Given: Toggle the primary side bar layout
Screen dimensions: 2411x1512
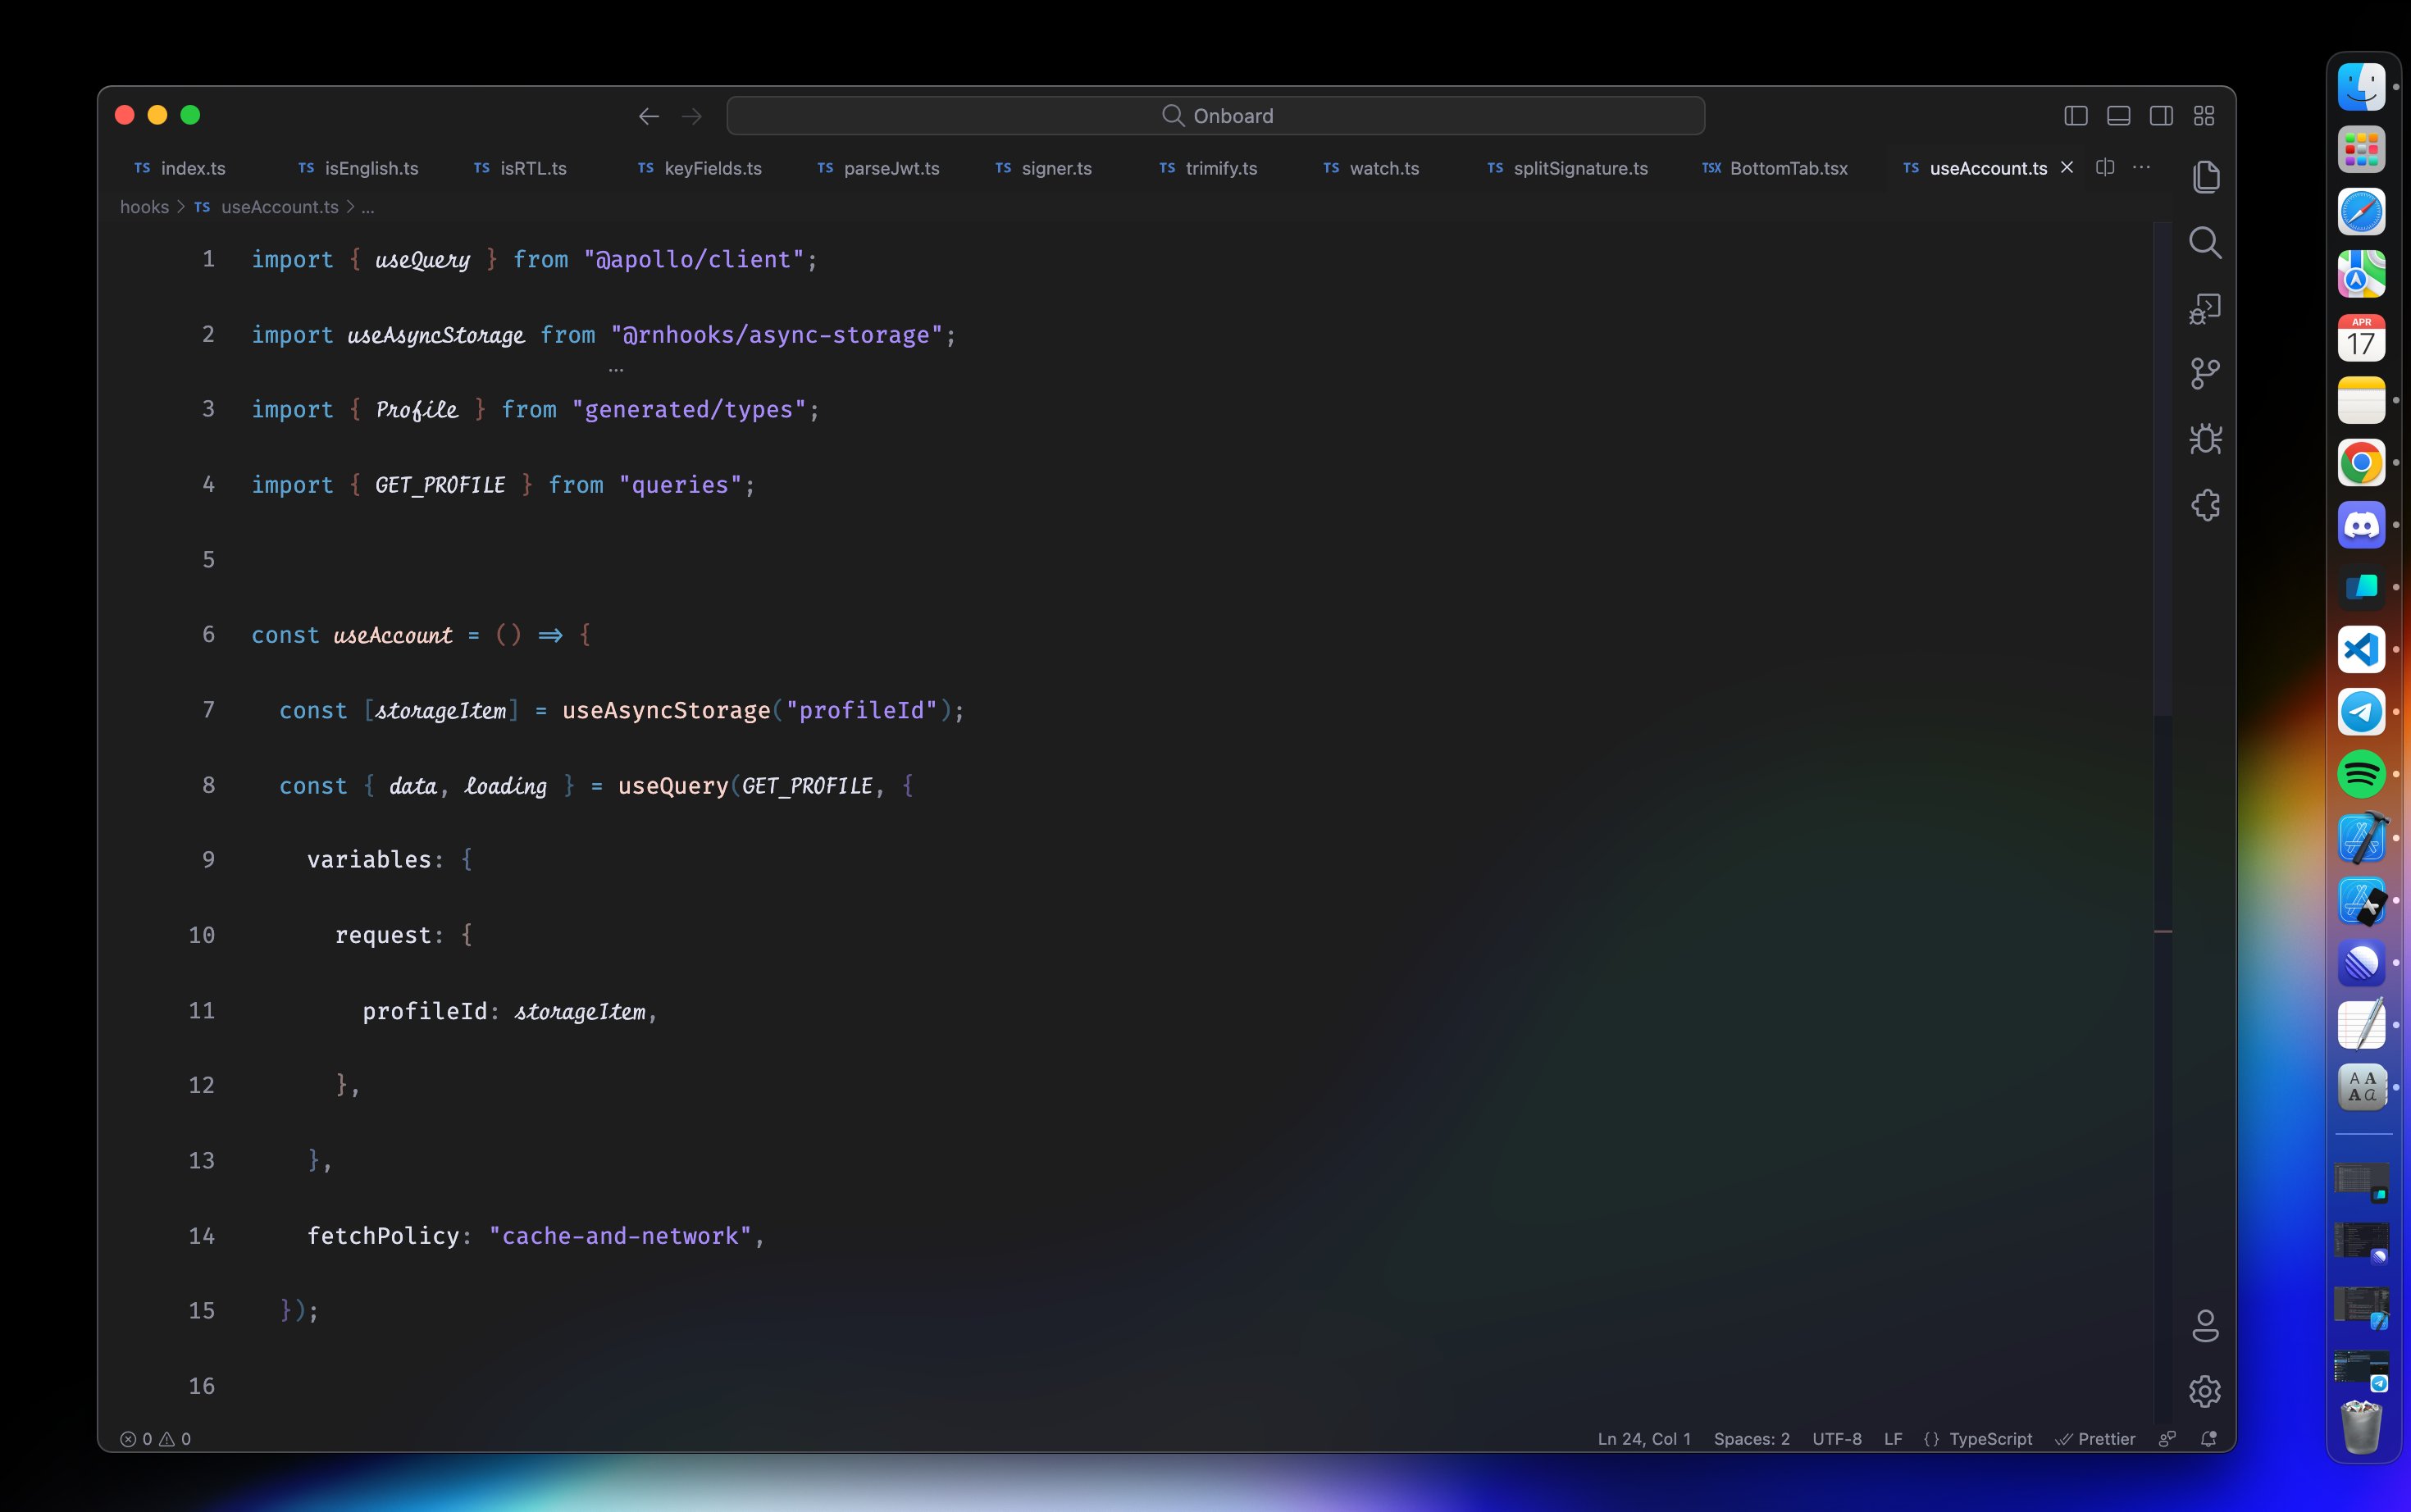Looking at the screenshot, I should point(2075,116).
